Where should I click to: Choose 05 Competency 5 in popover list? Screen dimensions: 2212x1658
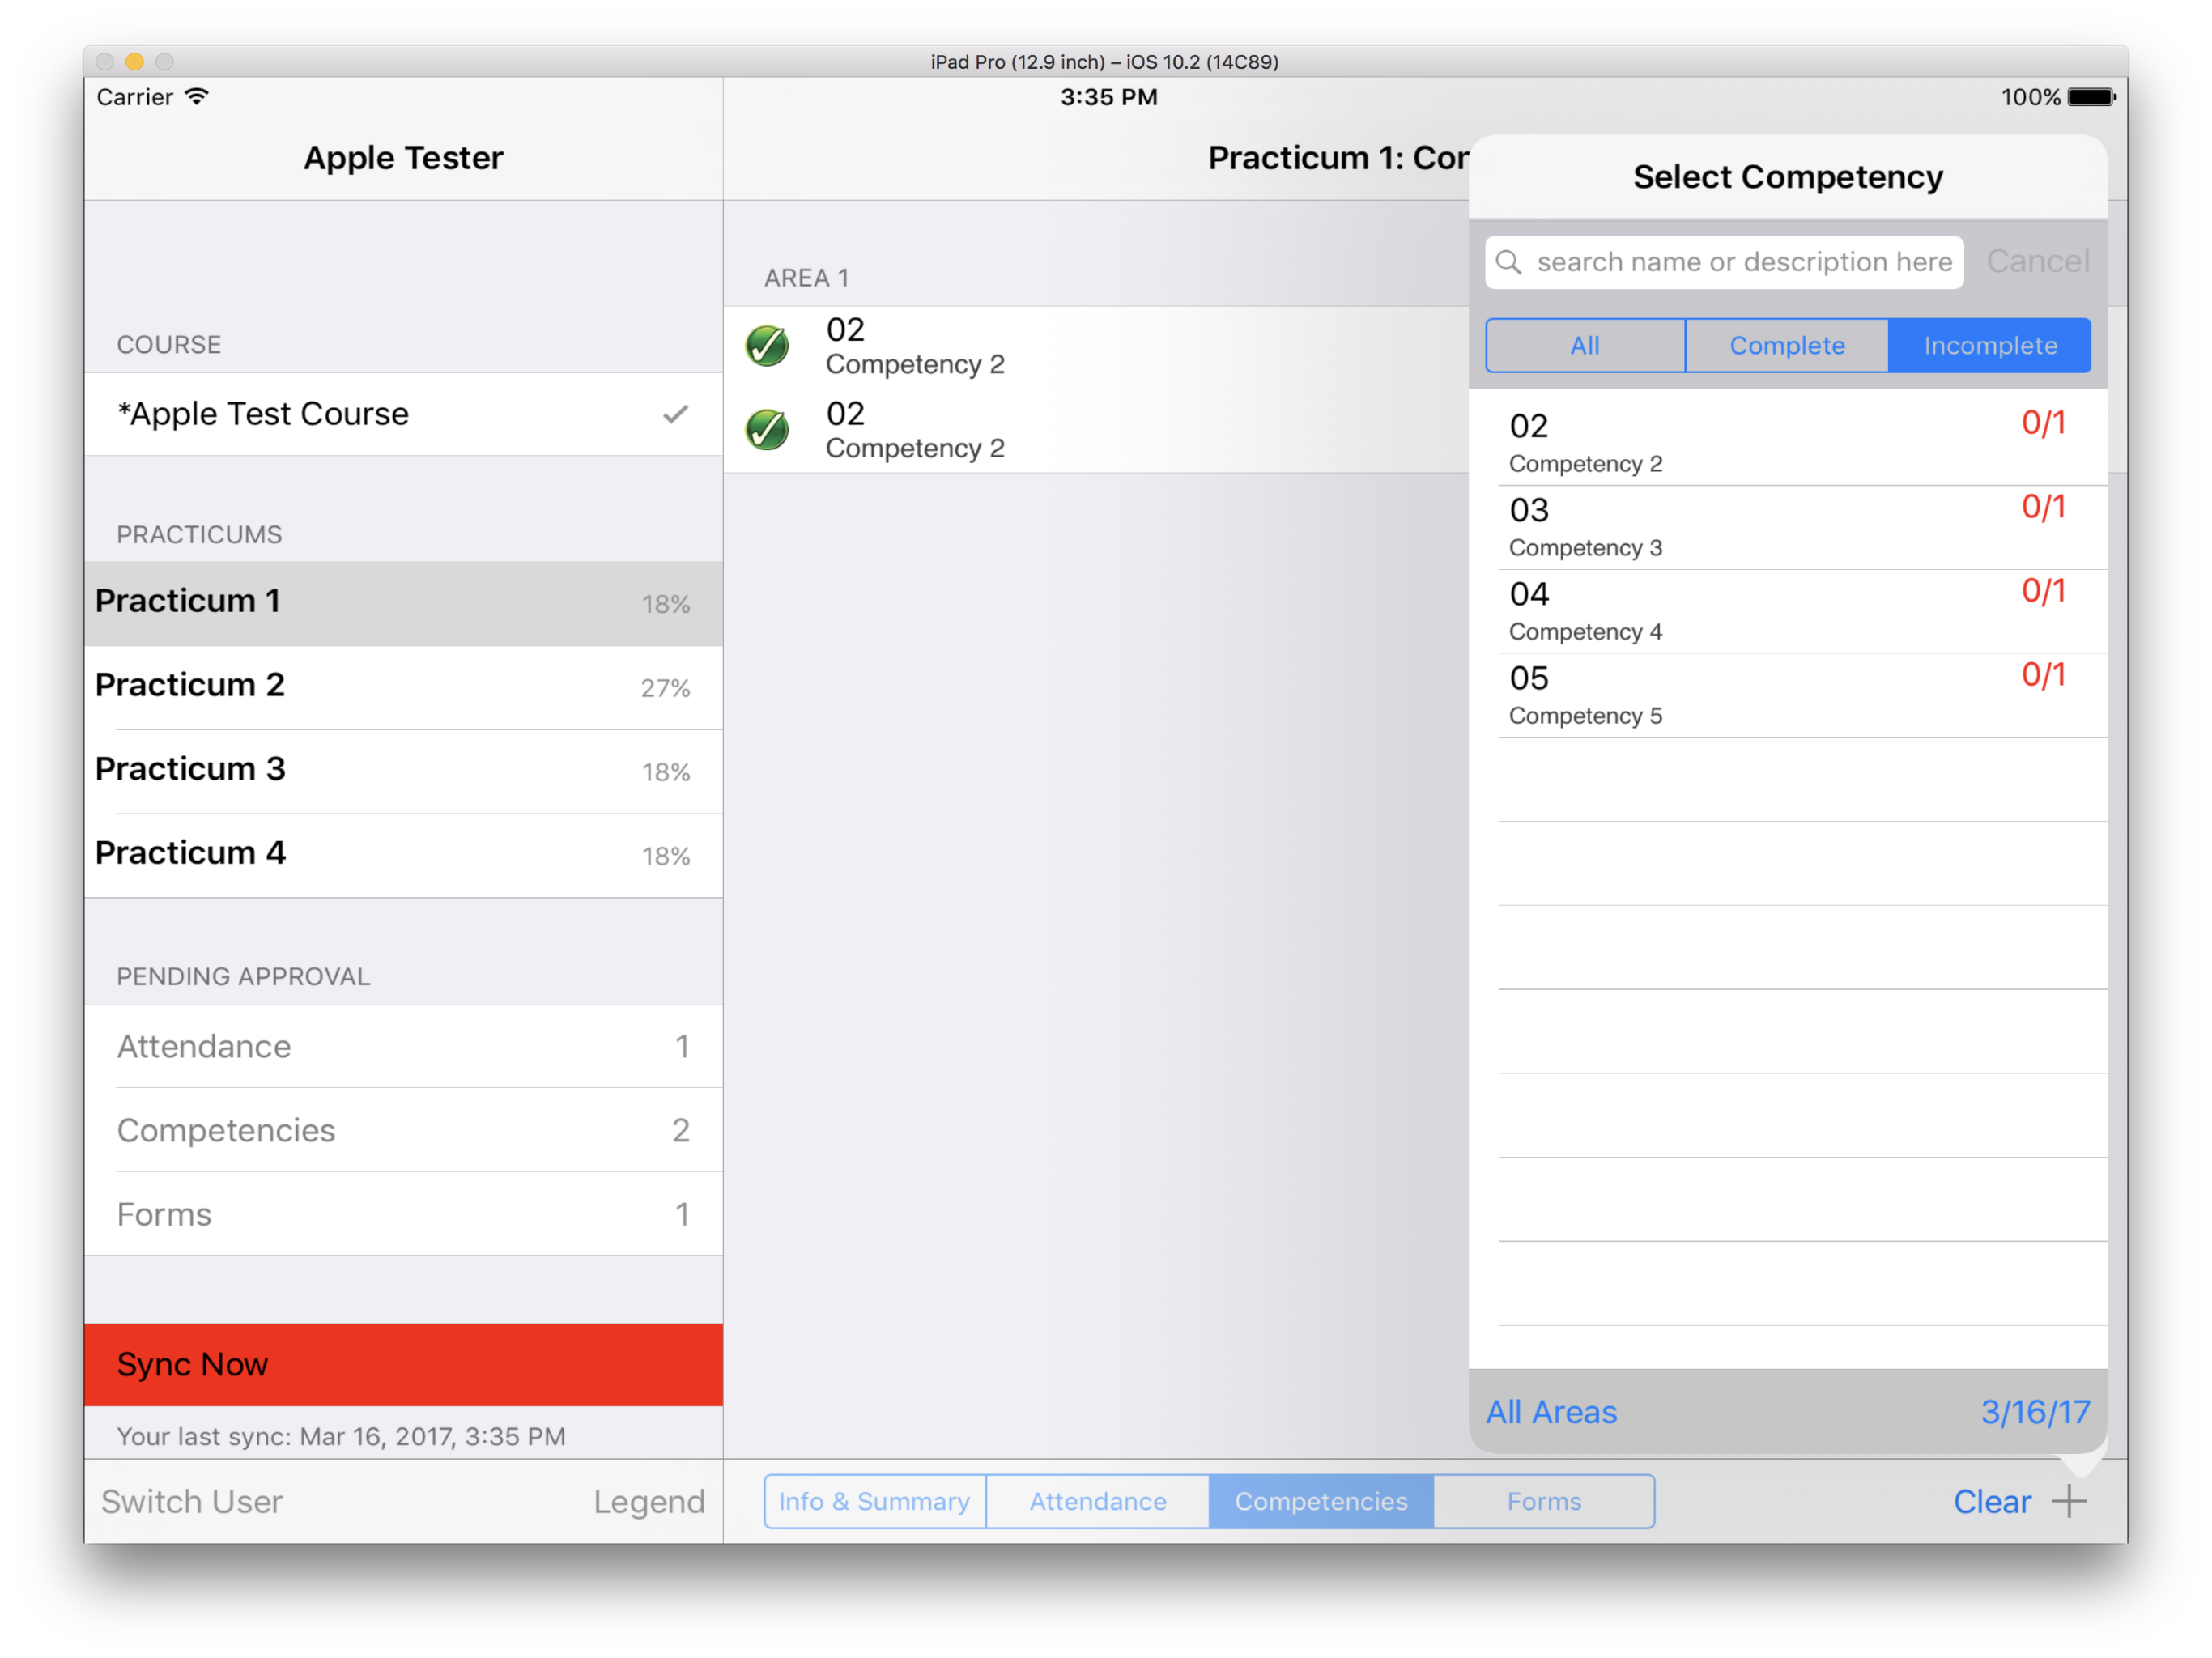pos(1788,695)
